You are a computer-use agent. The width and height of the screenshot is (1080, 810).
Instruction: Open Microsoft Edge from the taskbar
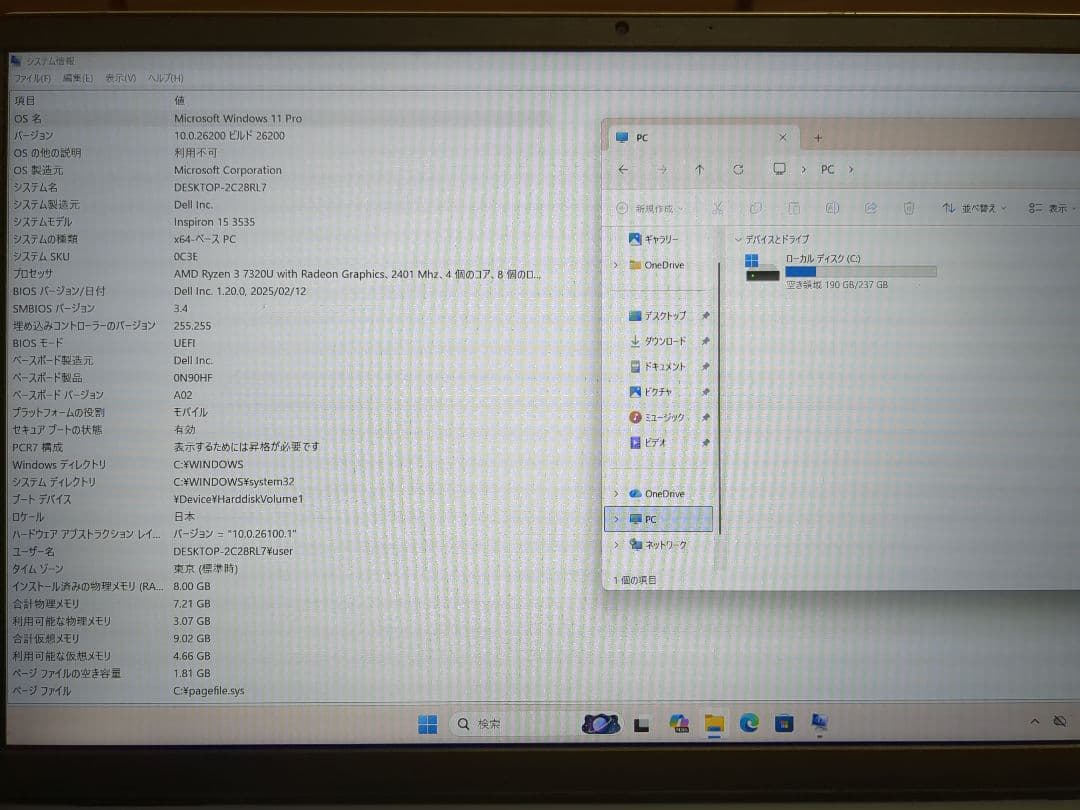(x=749, y=723)
